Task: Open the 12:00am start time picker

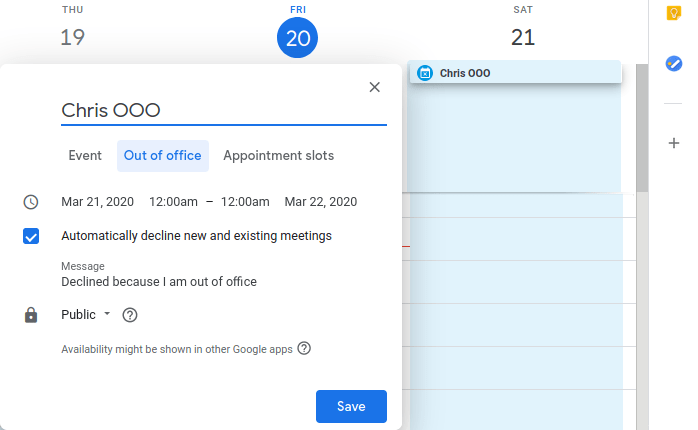Action: [x=173, y=201]
